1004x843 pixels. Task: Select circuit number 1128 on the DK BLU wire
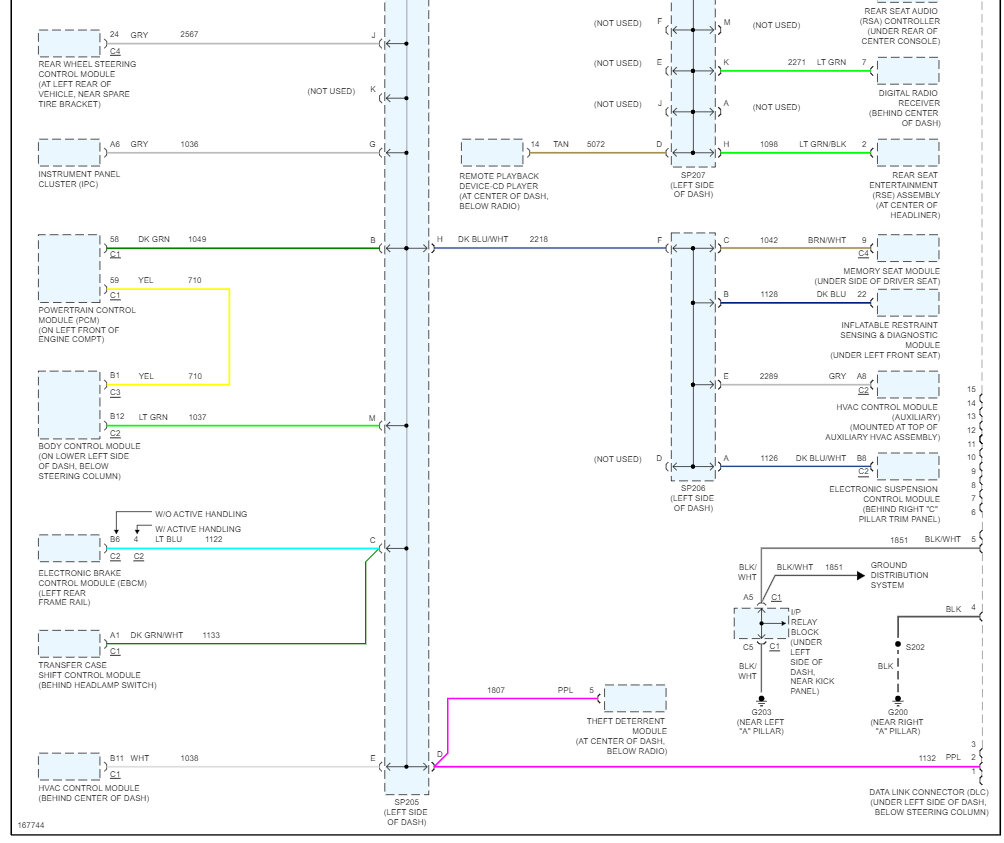769,294
